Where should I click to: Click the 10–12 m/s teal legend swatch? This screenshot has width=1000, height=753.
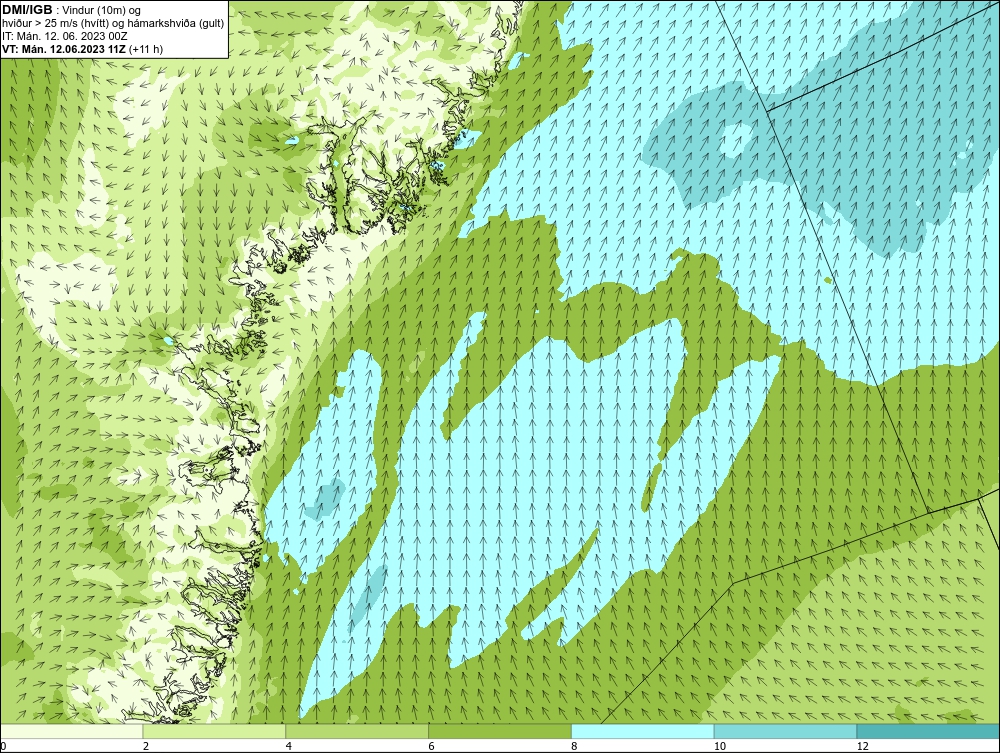pyautogui.click(x=786, y=731)
